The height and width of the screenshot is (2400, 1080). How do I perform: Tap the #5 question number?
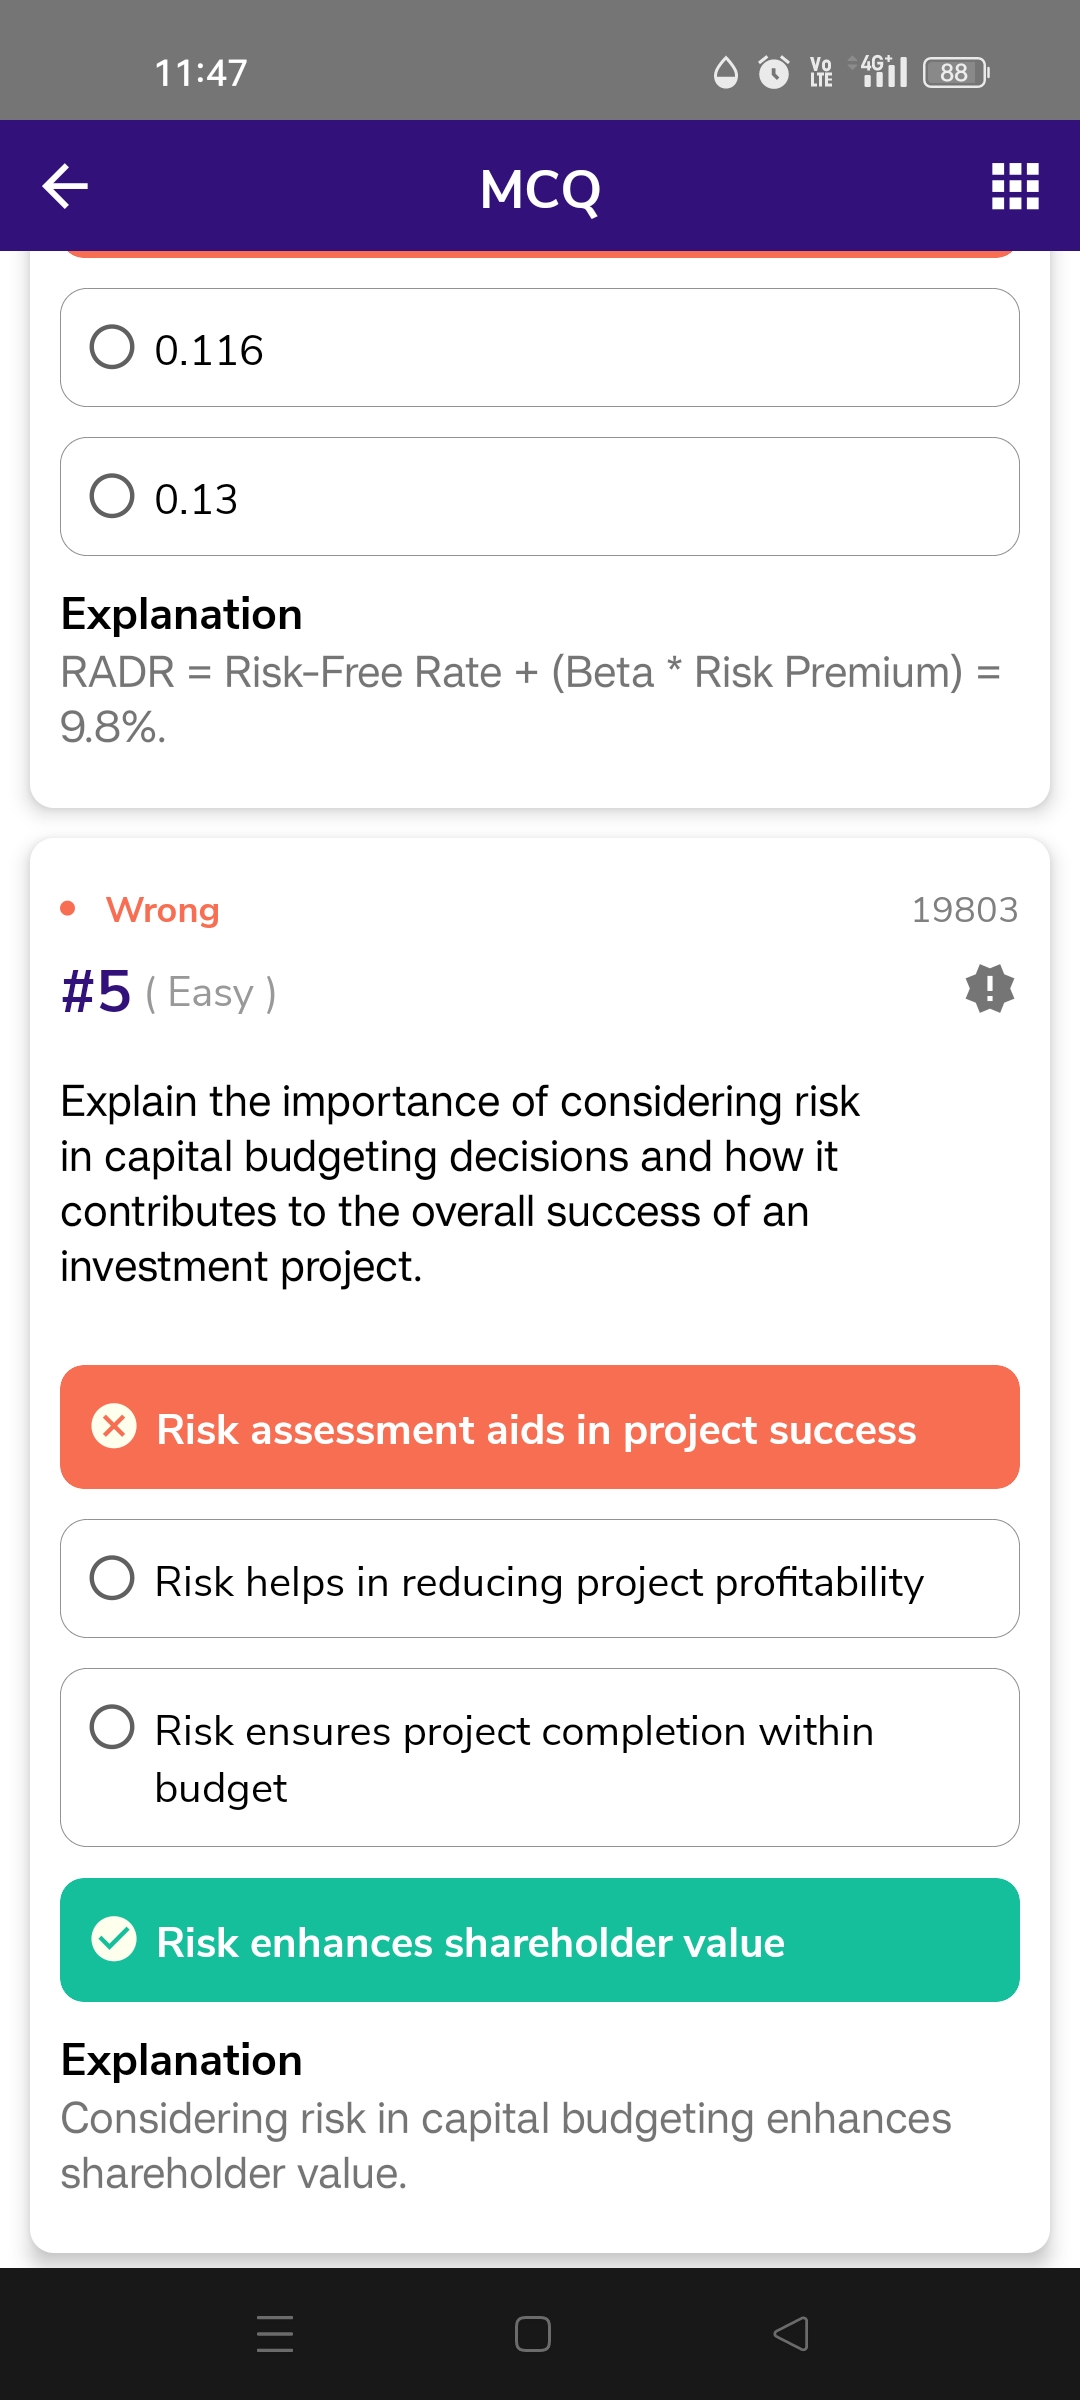96,992
